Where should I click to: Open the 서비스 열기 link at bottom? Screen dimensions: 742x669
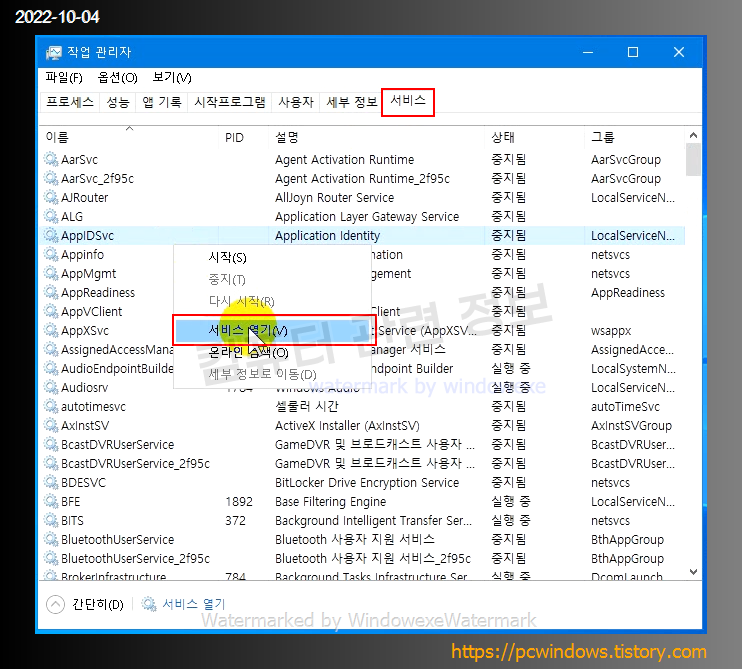(x=194, y=604)
